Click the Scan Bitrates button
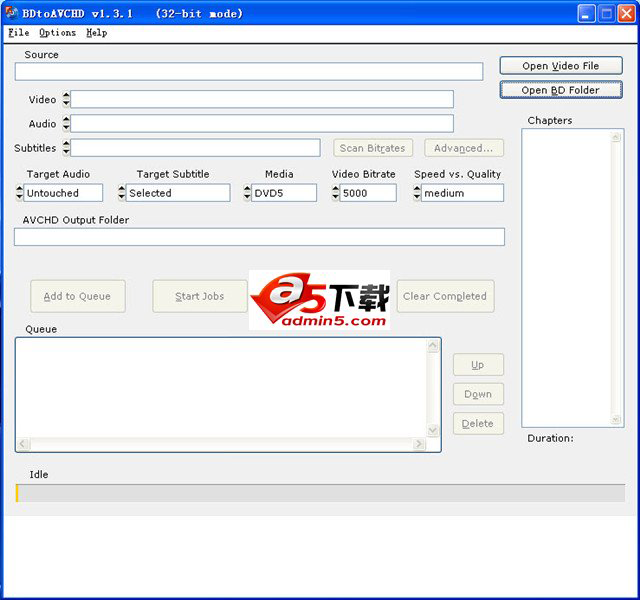640x600 pixels. click(x=373, y=148)
